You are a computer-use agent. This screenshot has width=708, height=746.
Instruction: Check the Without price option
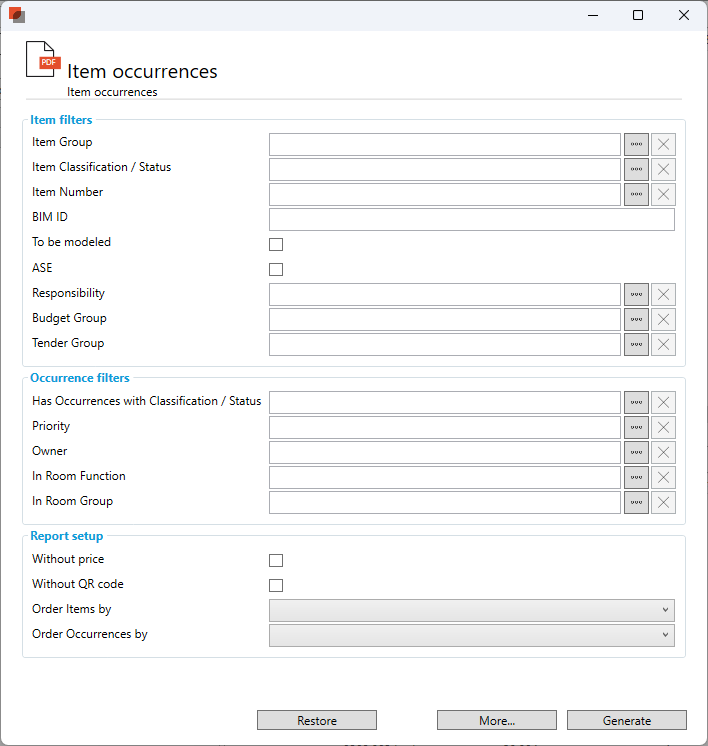(276, 560)
